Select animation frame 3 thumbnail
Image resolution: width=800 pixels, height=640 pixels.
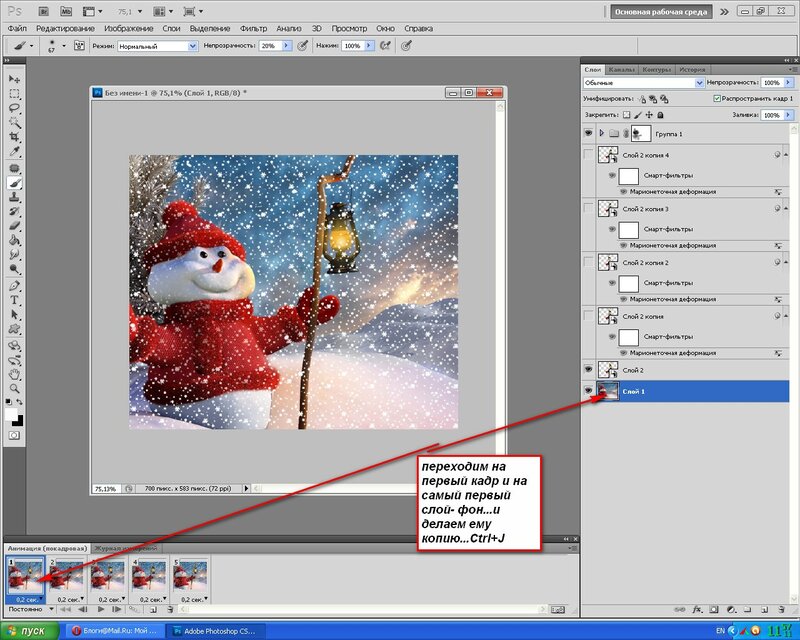tap(107, 575)
